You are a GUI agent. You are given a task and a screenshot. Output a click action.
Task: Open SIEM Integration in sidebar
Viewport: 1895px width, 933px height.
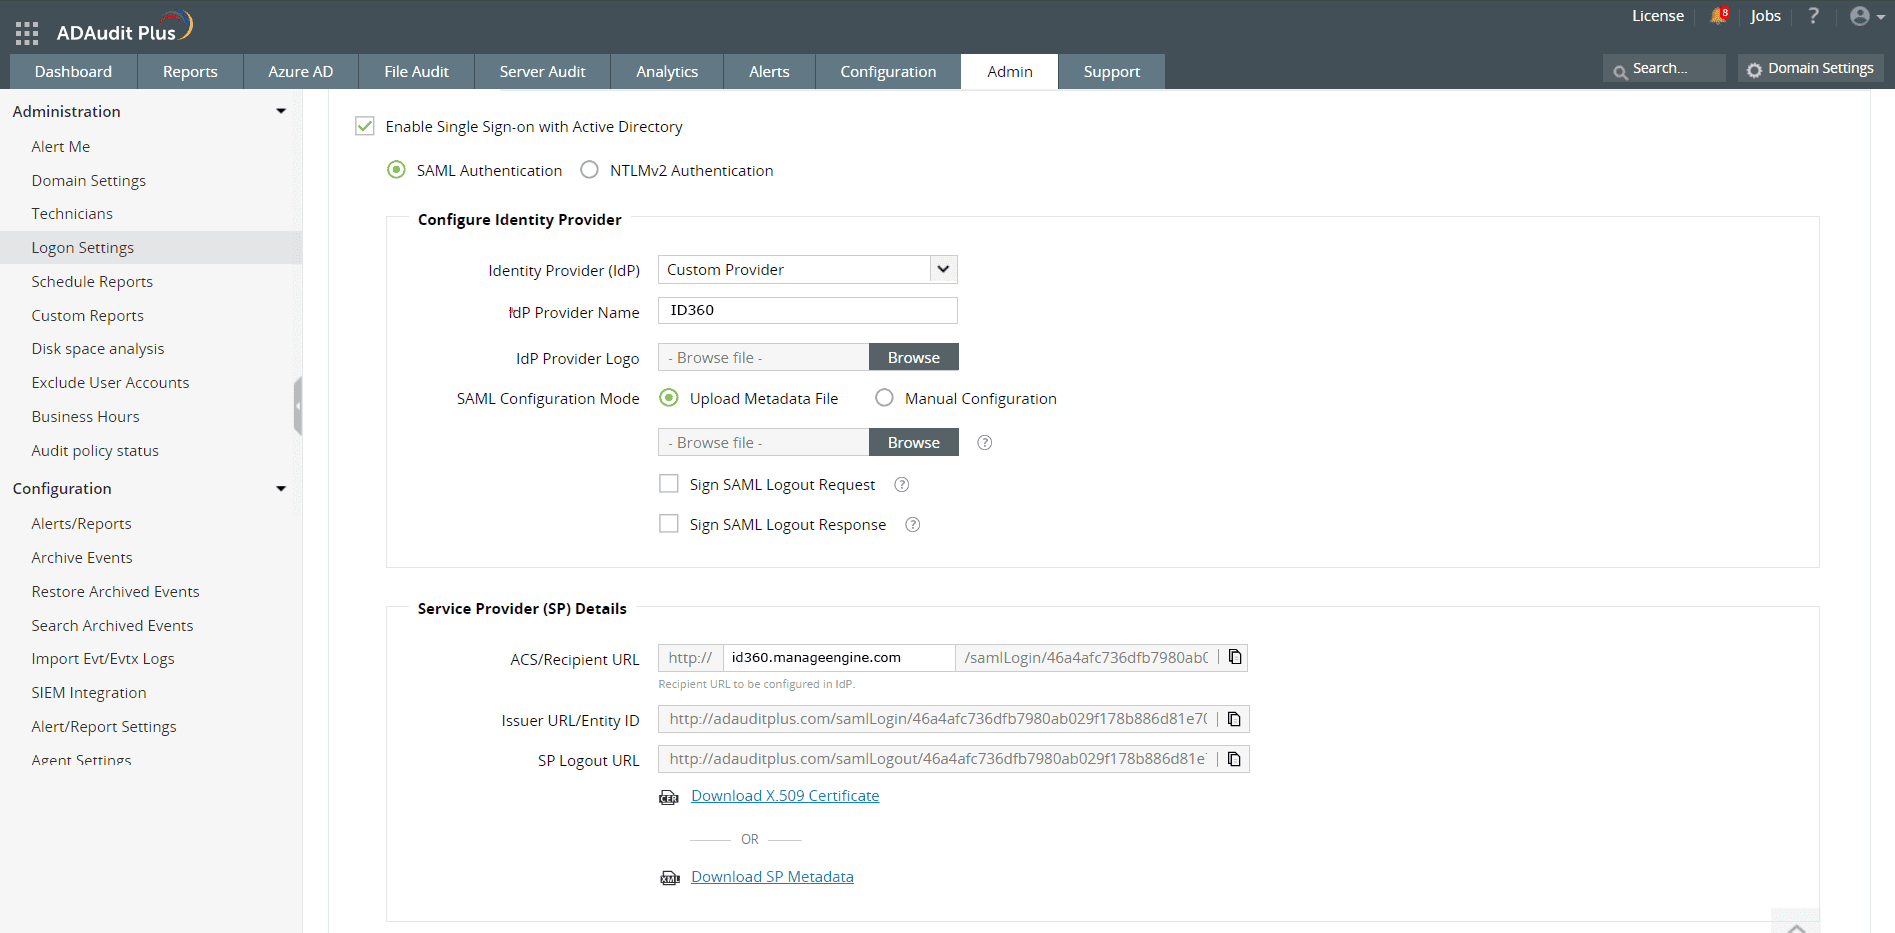(89, 692)
